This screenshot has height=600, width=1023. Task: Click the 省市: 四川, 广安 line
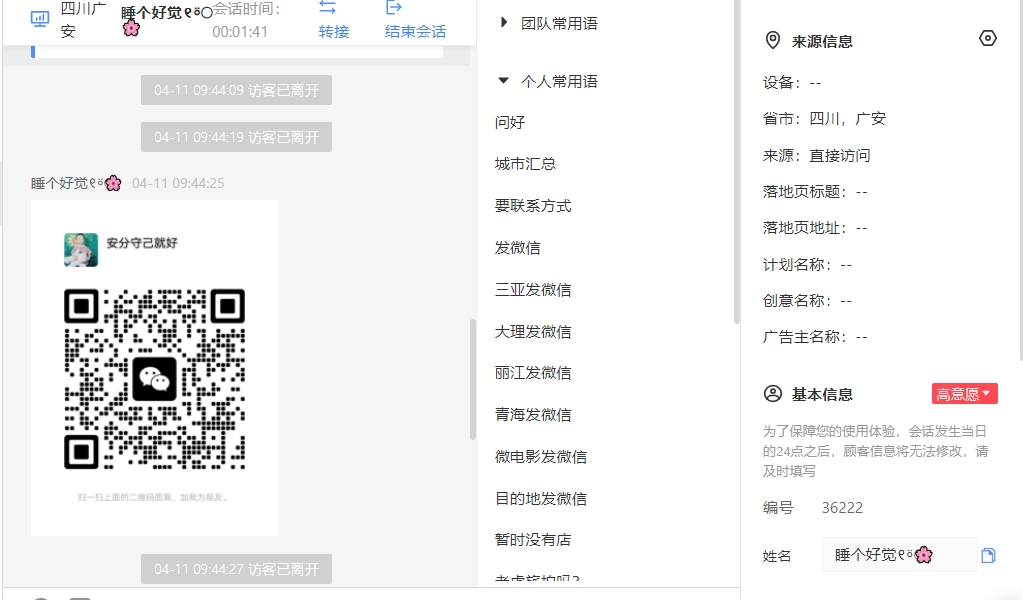tap(824, 119)
